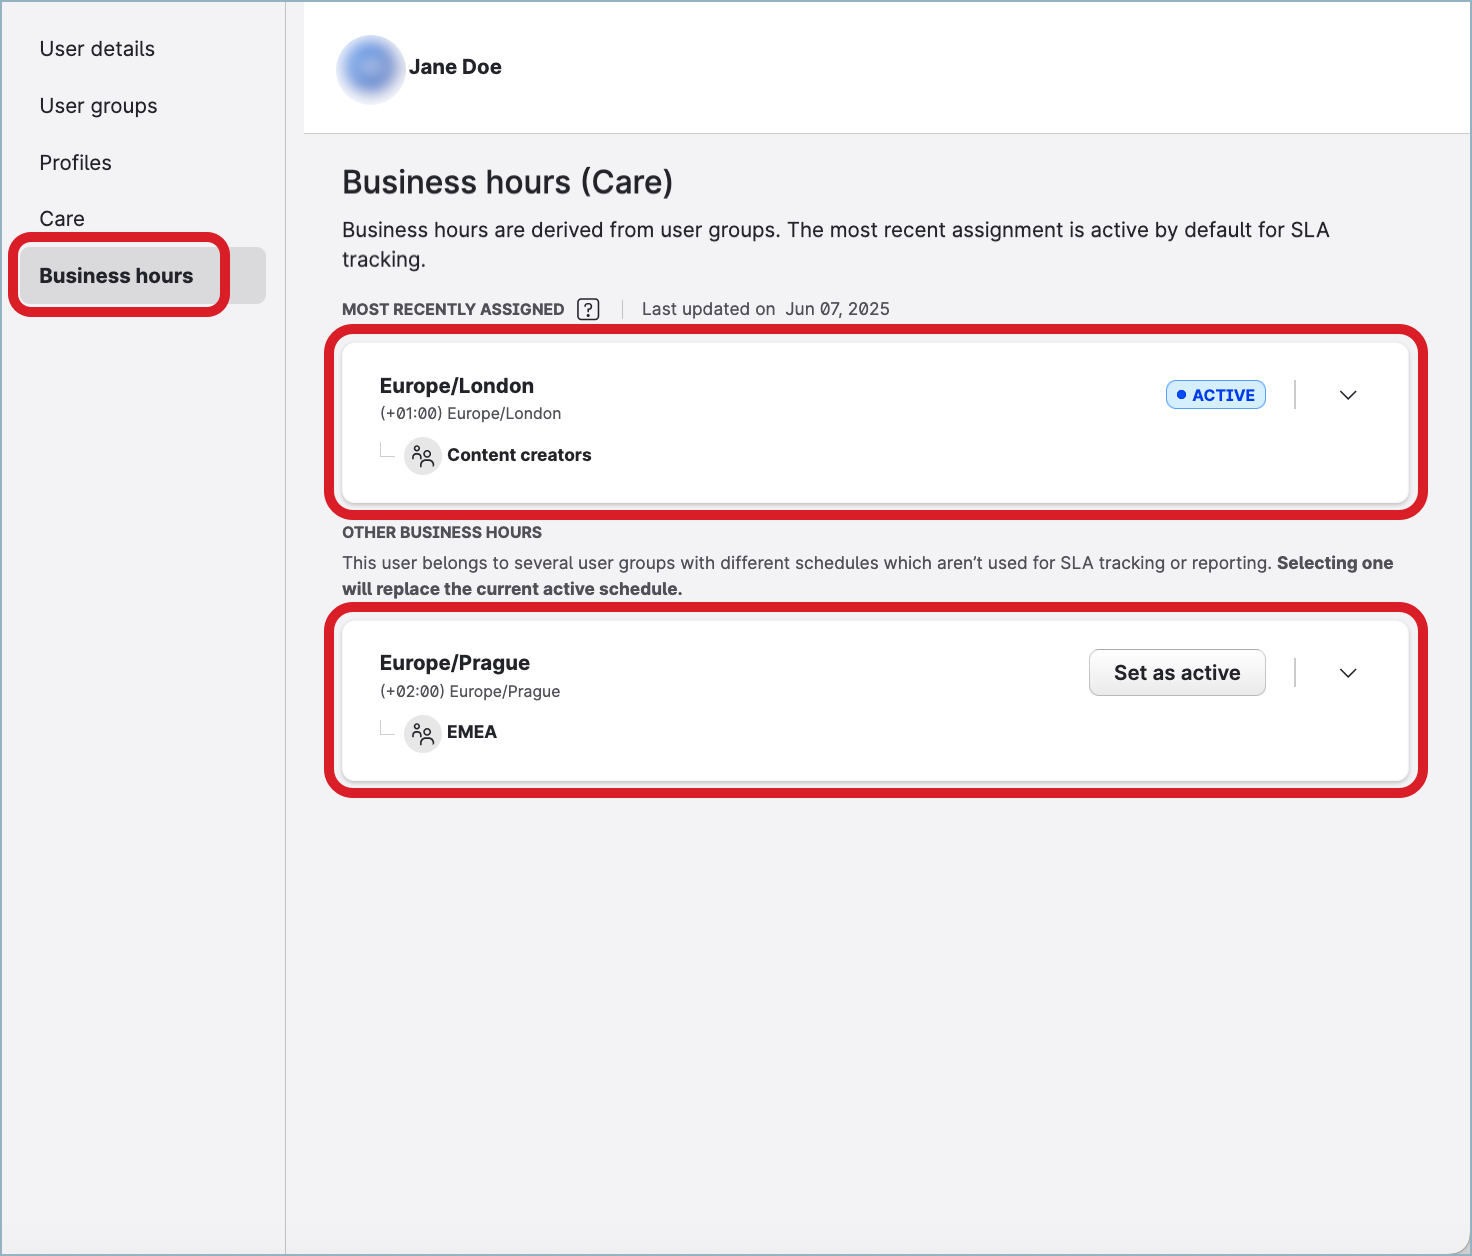The image size is (1472, 1256).
Task: Set Europe/Prague as active schedule
Action: point(1176,673)
